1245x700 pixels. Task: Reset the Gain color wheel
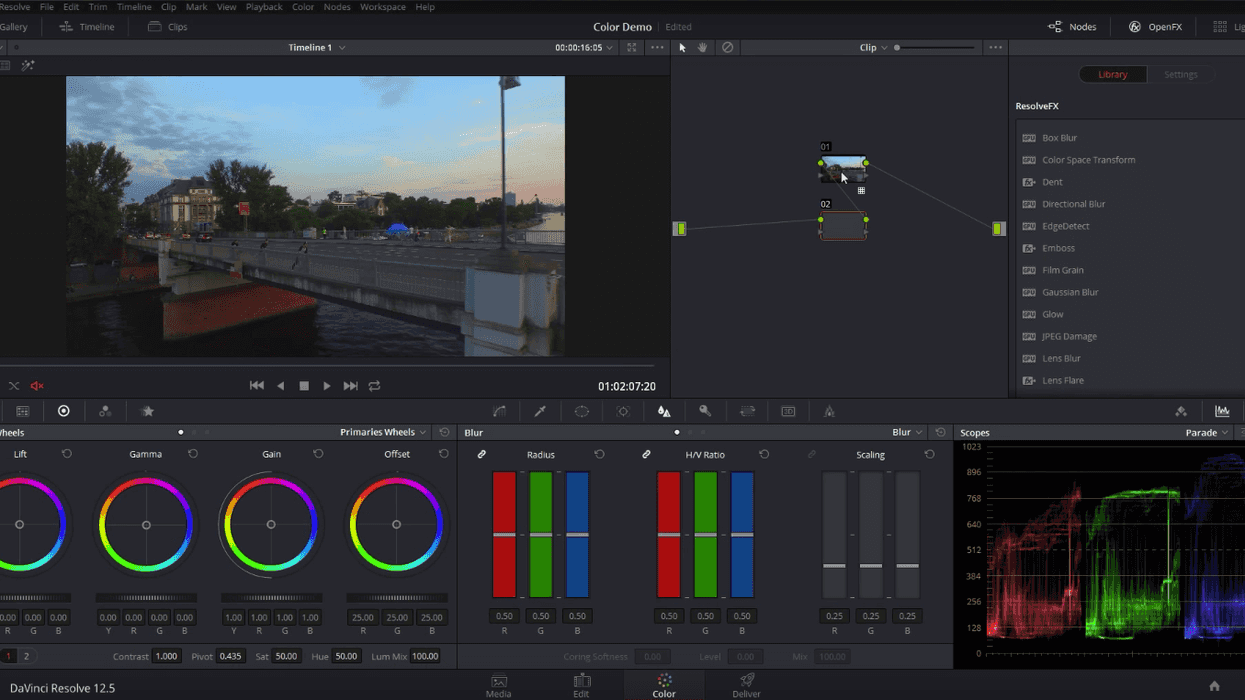[318, 454]
